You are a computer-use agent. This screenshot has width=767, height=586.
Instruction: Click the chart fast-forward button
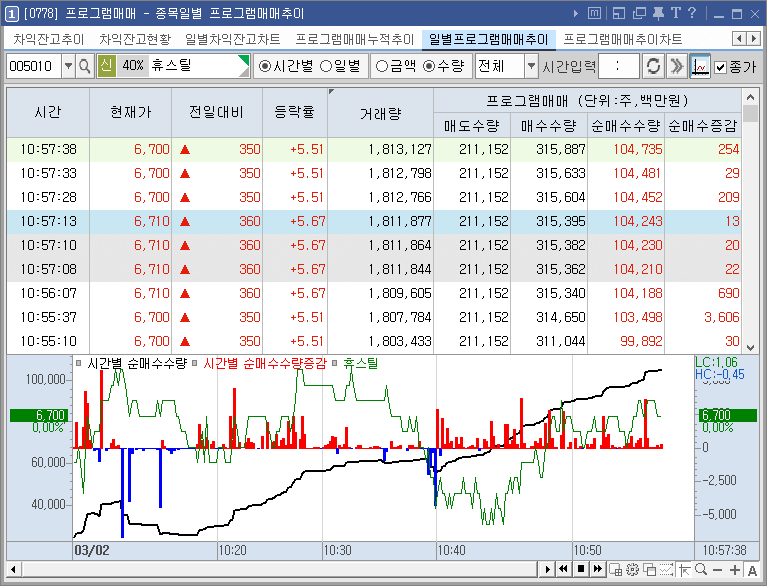coord(598,569)
